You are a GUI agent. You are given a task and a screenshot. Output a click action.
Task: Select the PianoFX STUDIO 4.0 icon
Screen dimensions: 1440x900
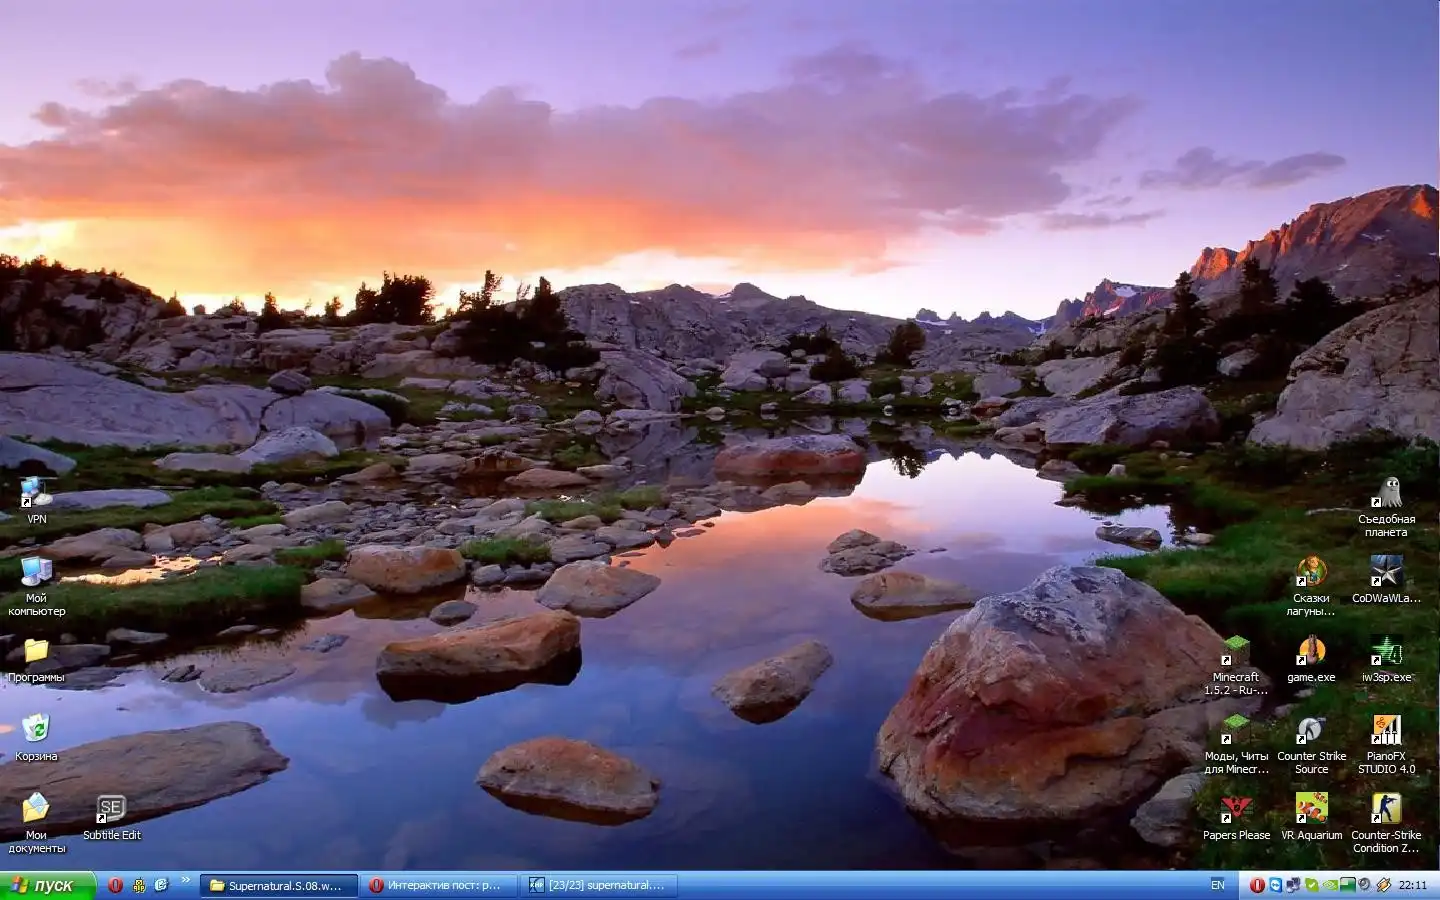pos(1386,731)
